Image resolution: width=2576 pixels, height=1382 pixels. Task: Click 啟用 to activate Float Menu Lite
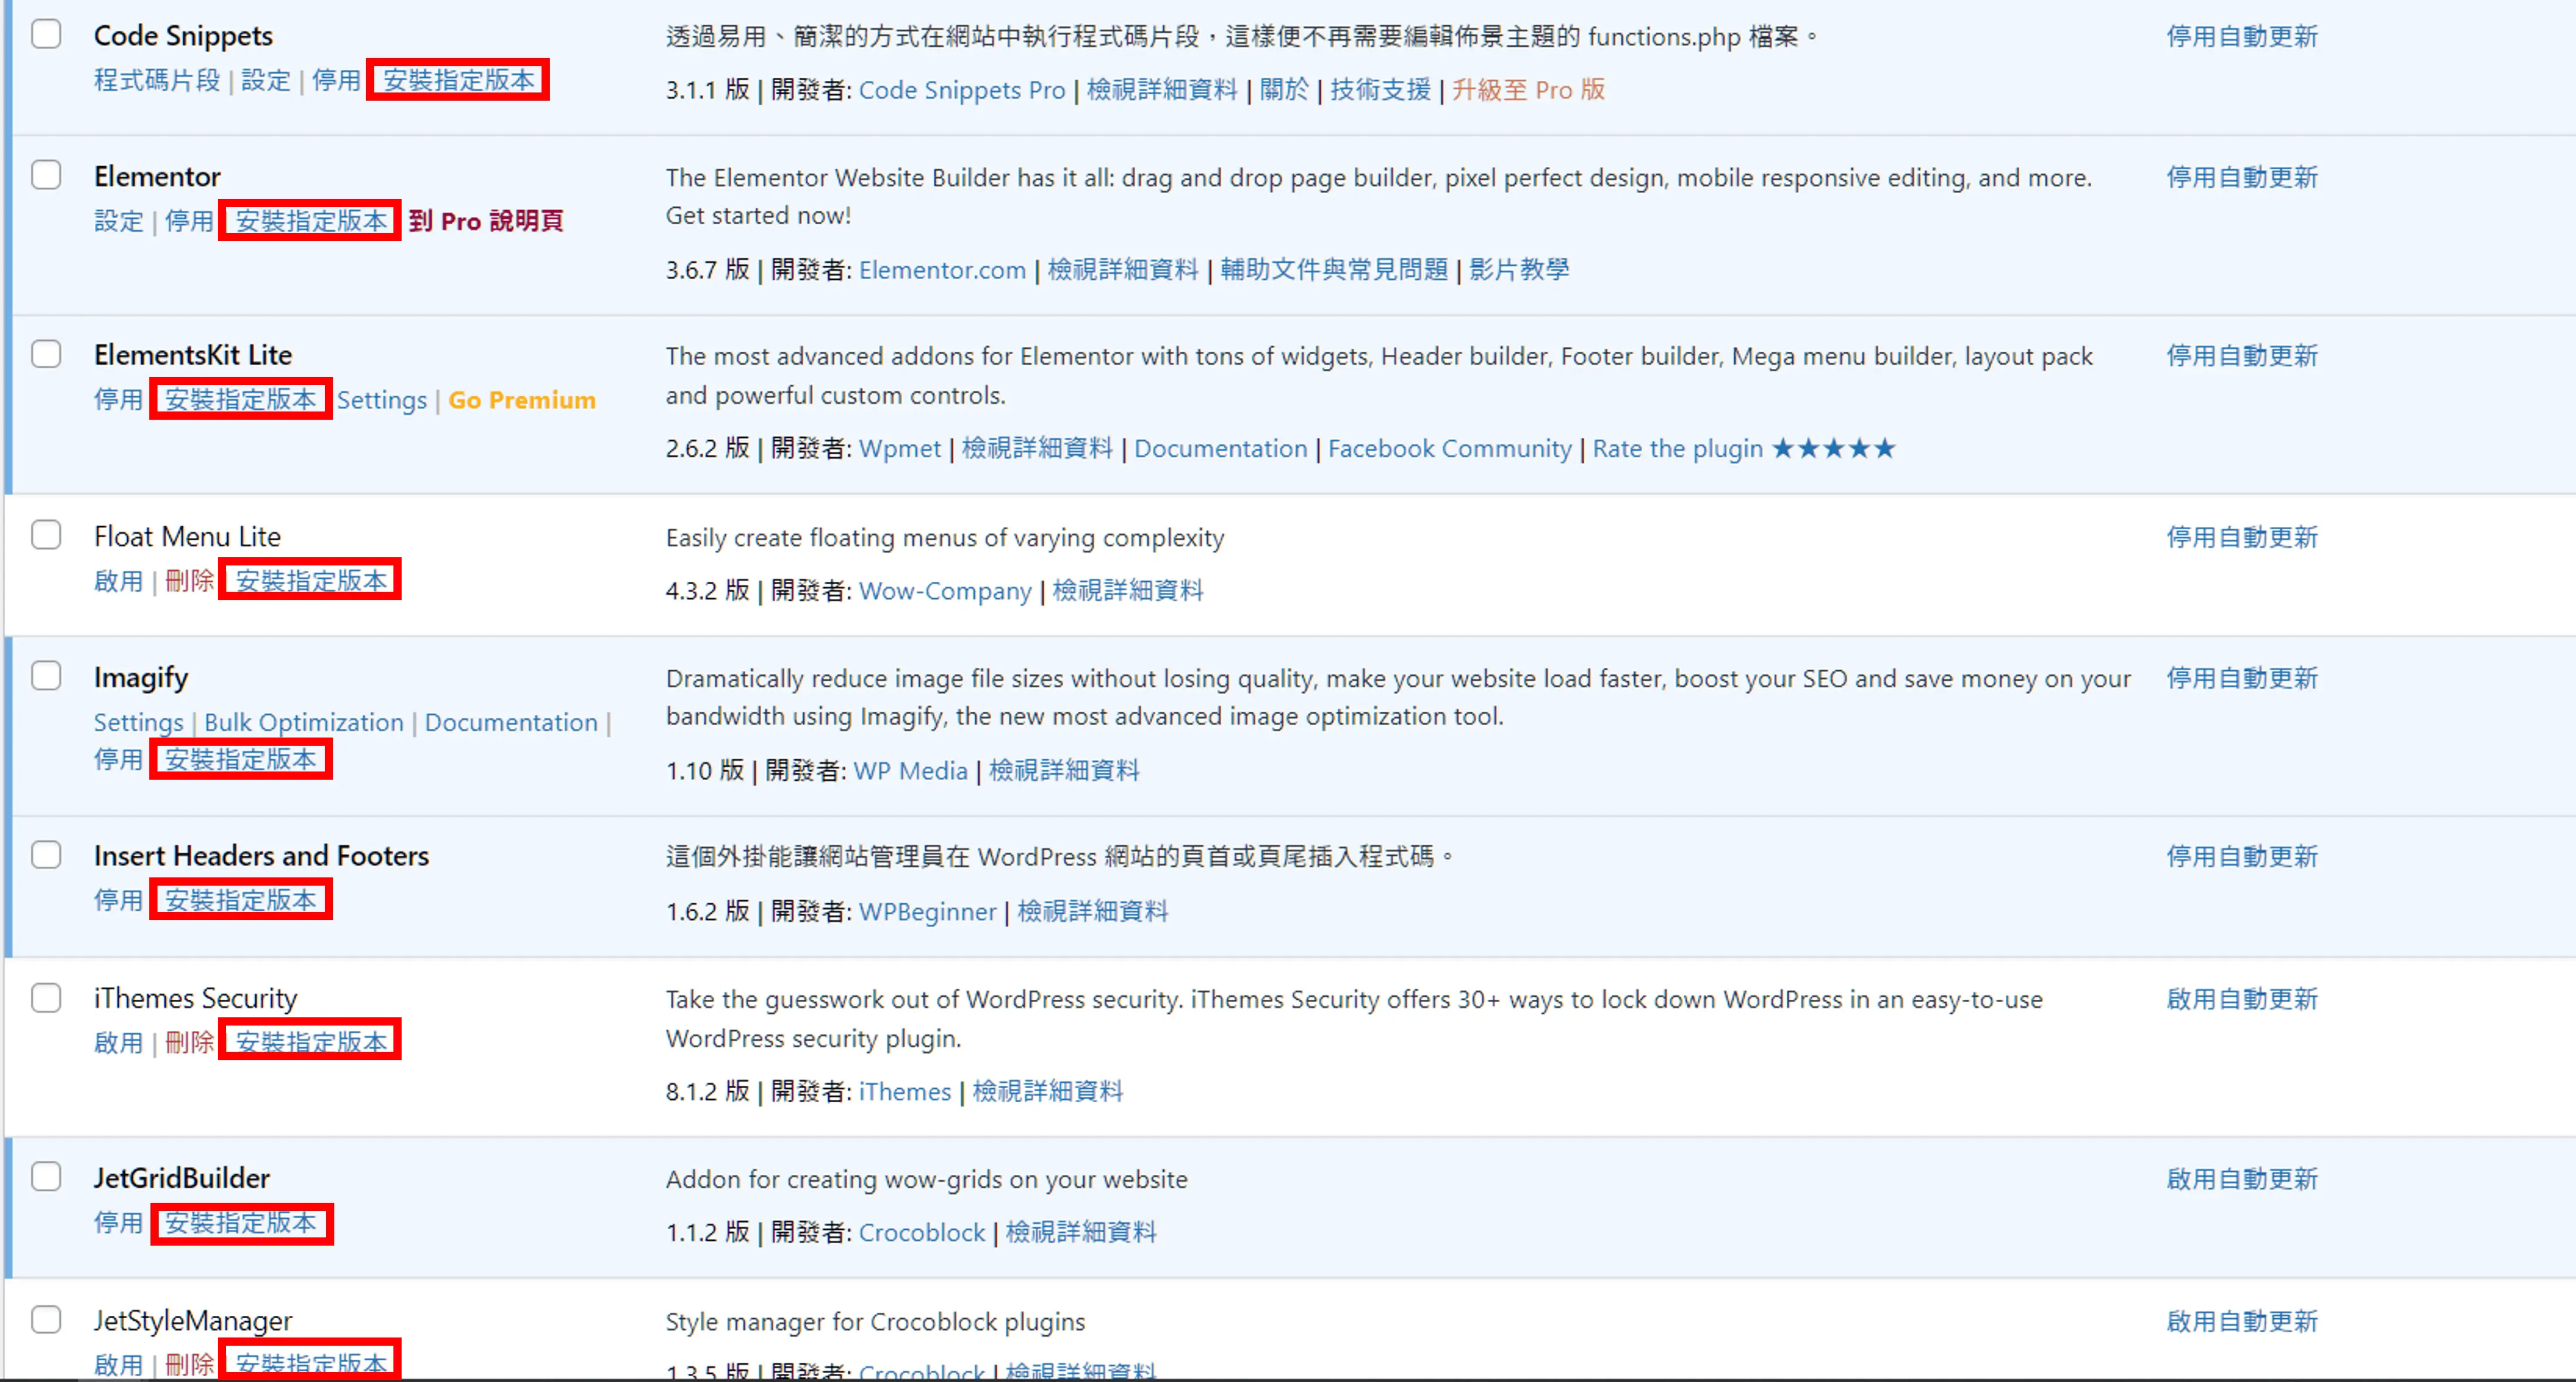[119, 581]
